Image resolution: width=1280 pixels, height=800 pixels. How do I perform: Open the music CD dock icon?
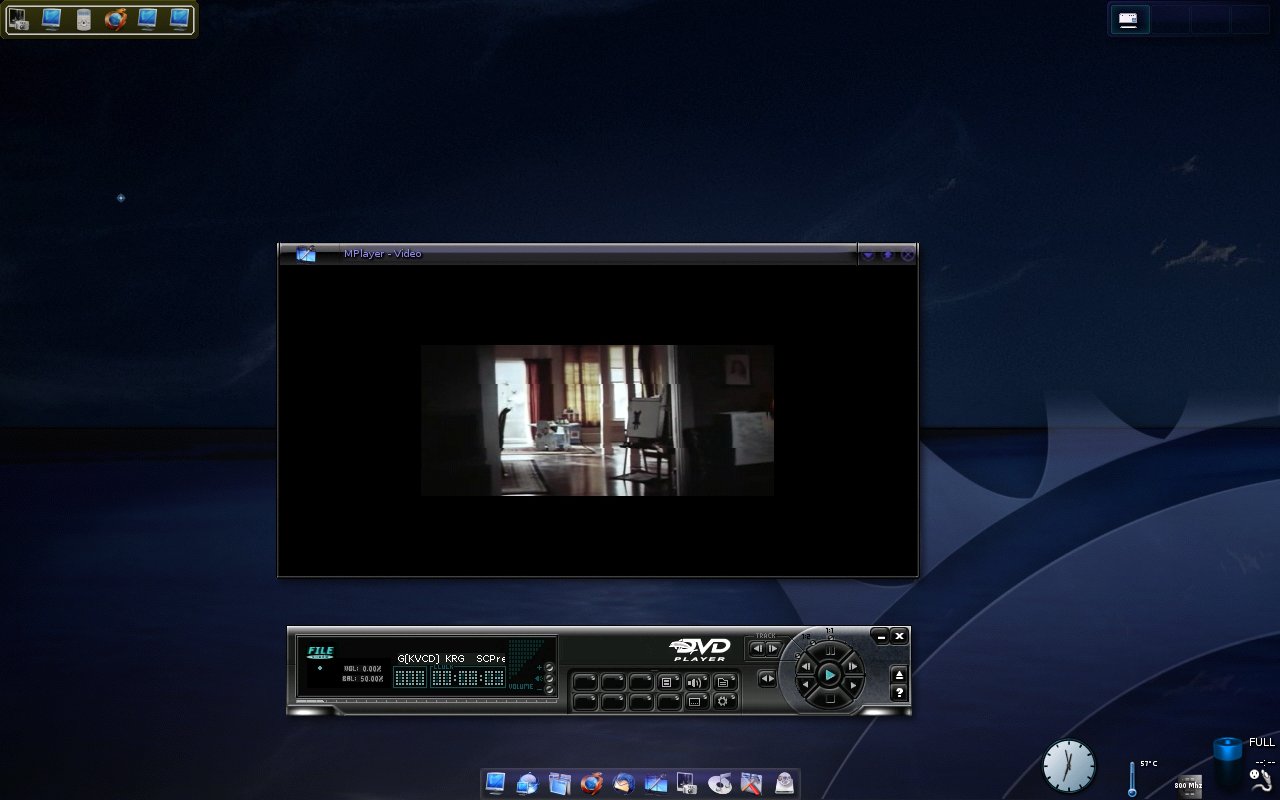(720, 783)
